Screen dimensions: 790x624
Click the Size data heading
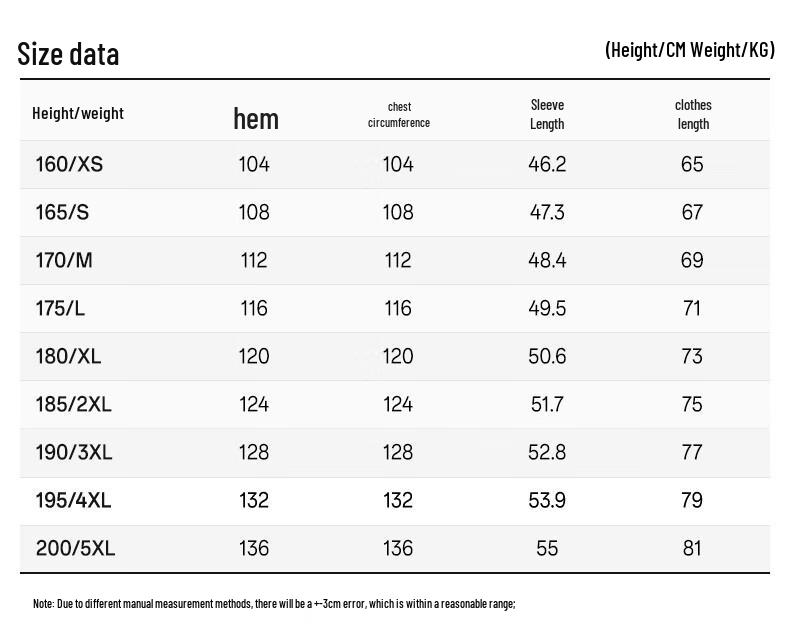pos(68,54)
